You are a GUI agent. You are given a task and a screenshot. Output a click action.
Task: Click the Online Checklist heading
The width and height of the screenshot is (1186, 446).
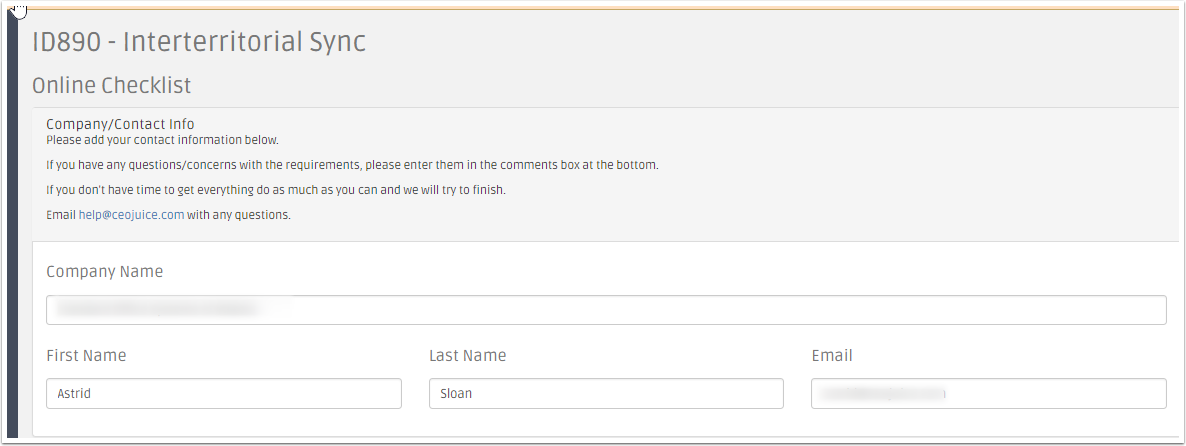click(111, 85)
